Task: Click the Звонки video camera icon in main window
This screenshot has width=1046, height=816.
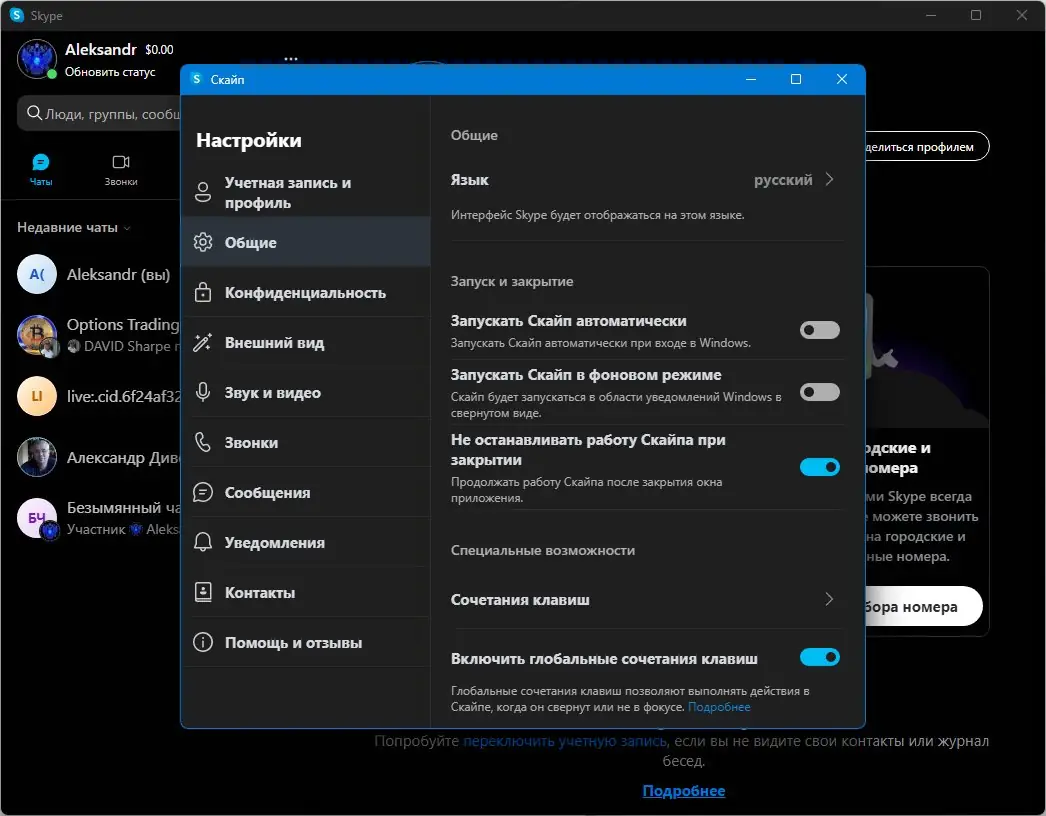Action: point(121,162)
